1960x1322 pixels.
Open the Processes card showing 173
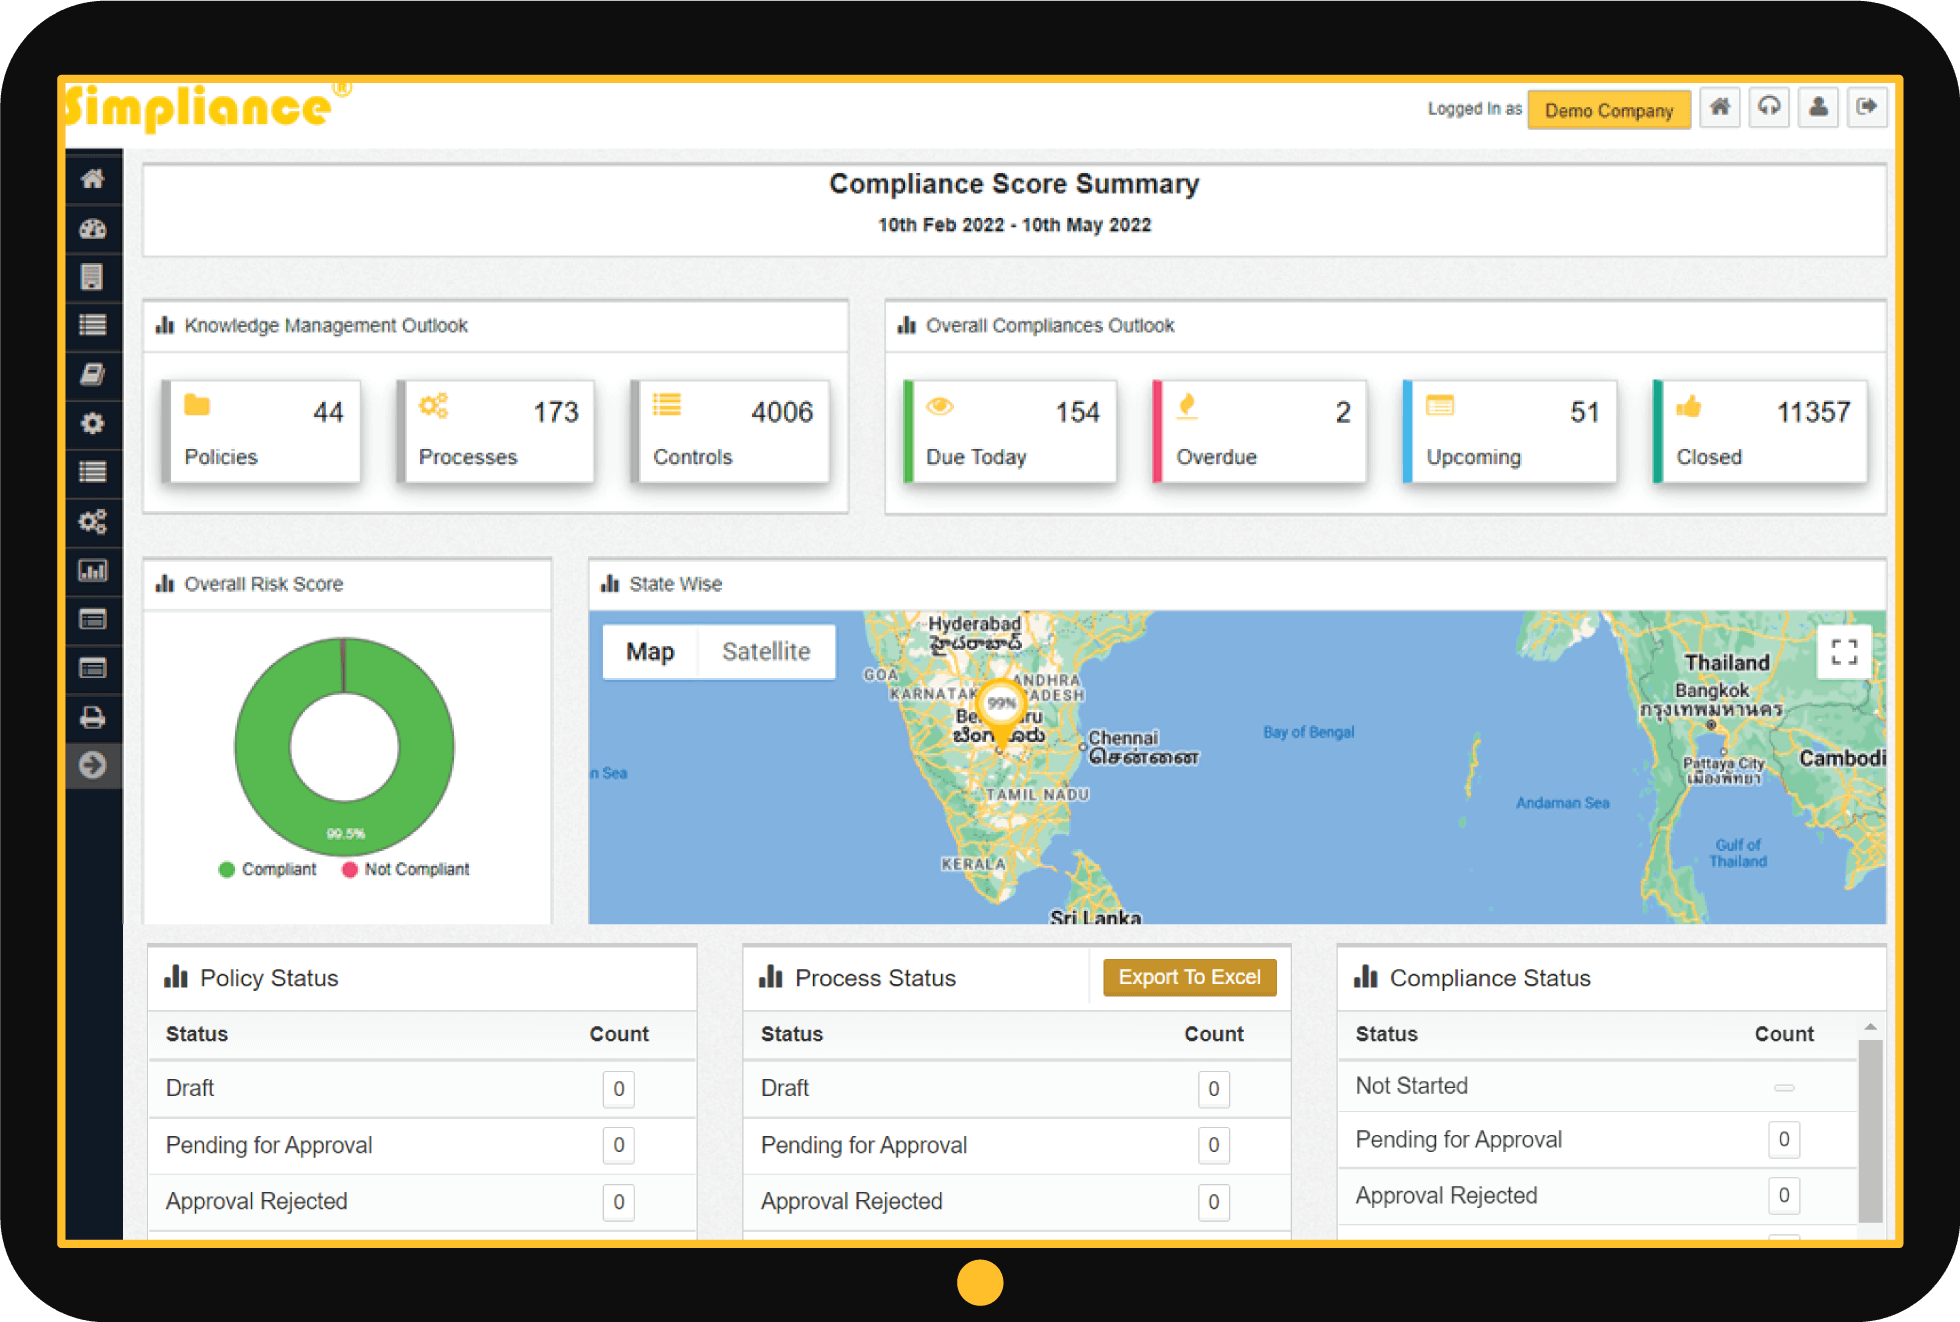click(497, 431)
